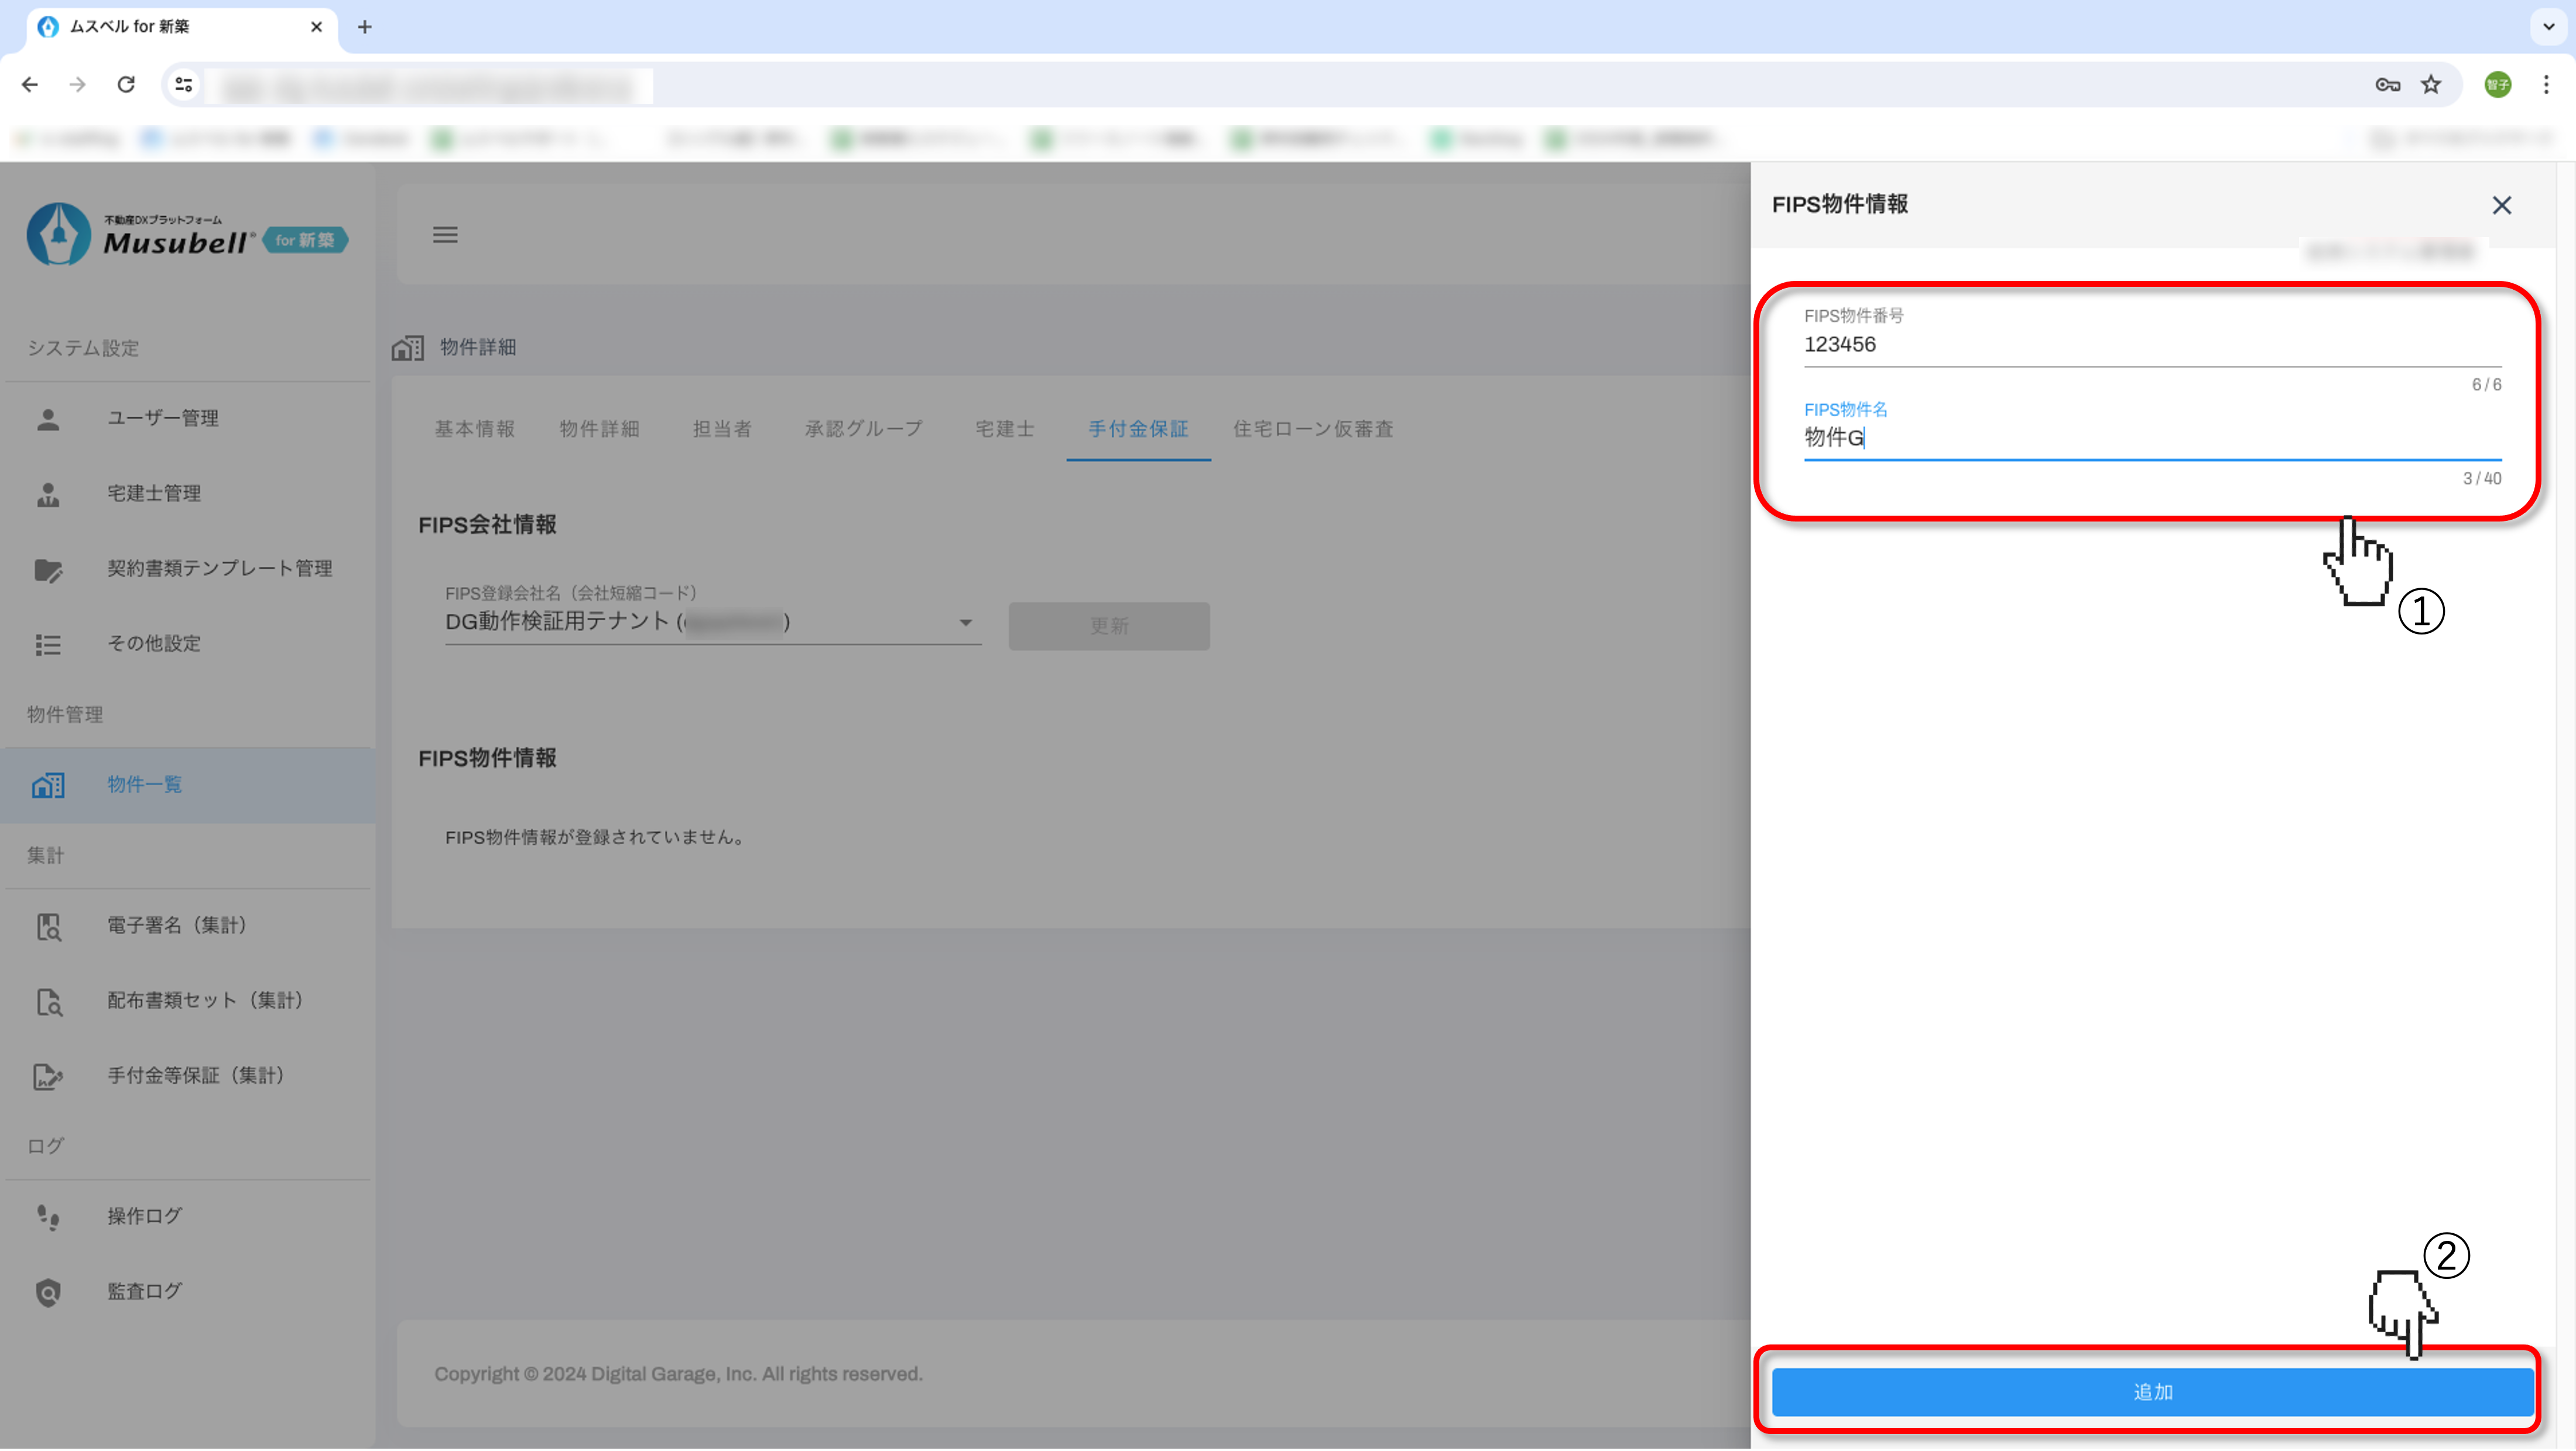Viewport: 2576px width, 1451px height.
Task: Open その他設定 from the sidebar
Action: 154,643
